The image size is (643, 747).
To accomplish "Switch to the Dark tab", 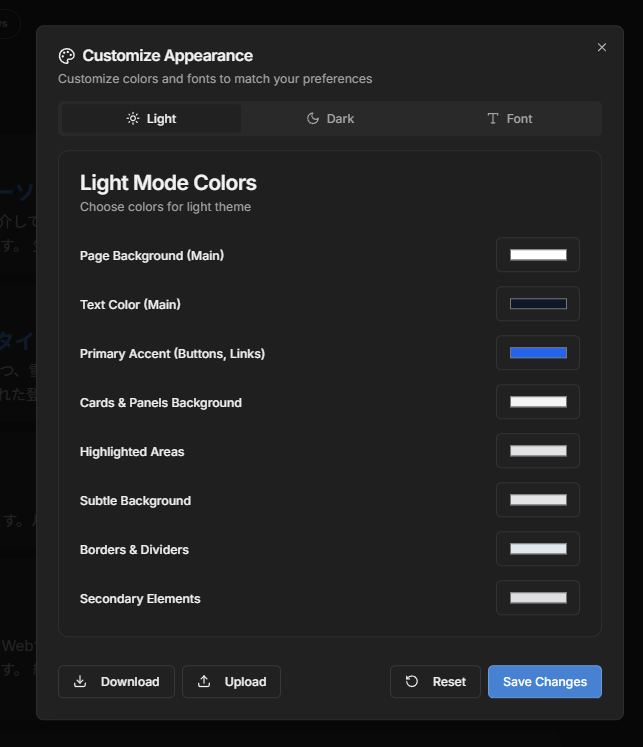I will point(330,119).
